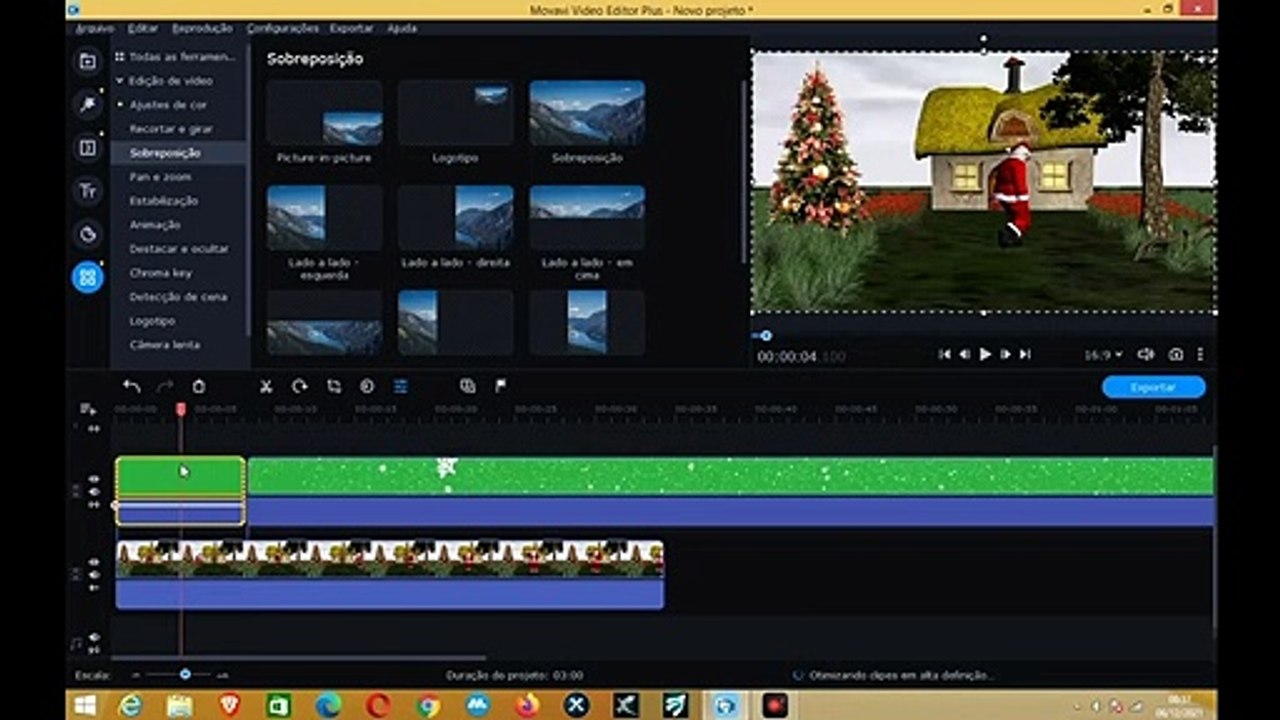Open the filters and effects sidebar tab

pyautogui.click(x=88, y=104)
